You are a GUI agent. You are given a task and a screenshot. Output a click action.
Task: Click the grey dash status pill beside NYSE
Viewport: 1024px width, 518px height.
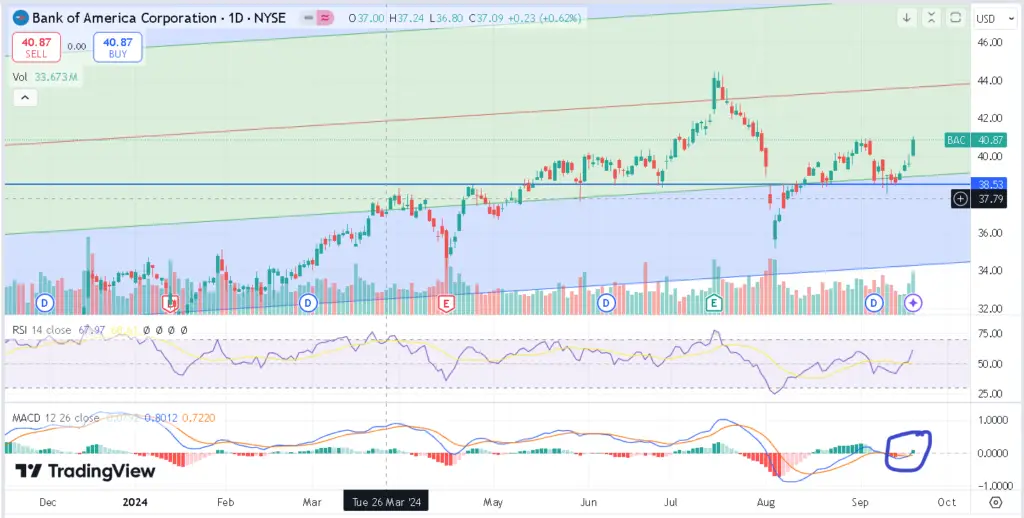pos(307,18)
